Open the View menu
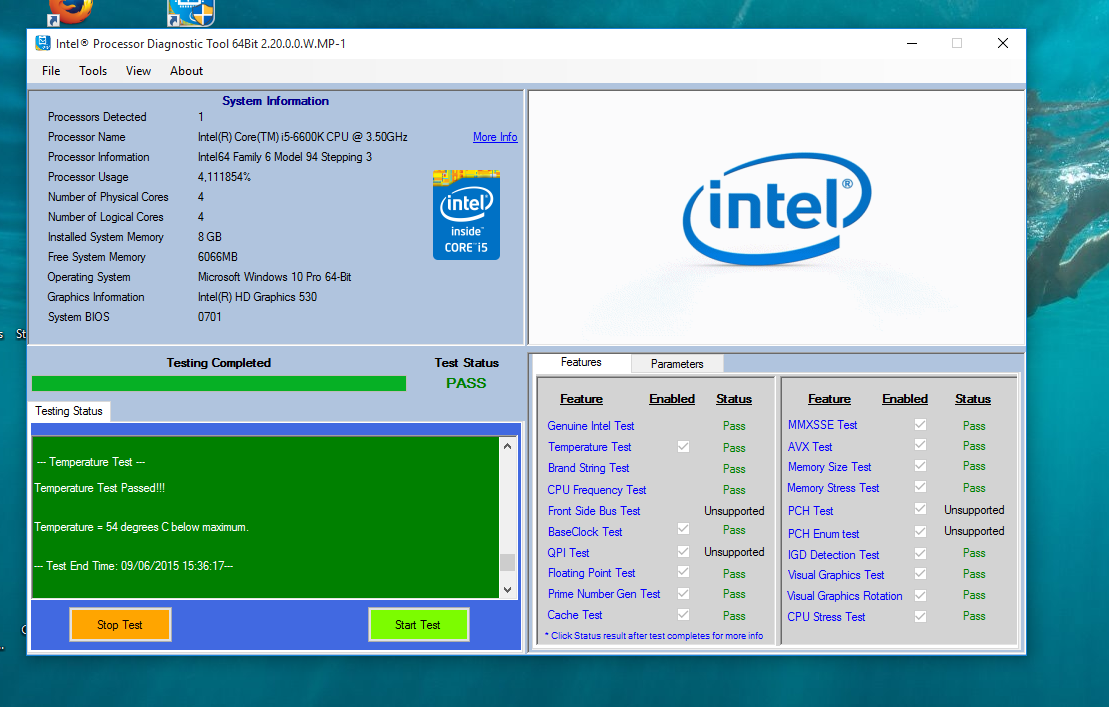 138,71
